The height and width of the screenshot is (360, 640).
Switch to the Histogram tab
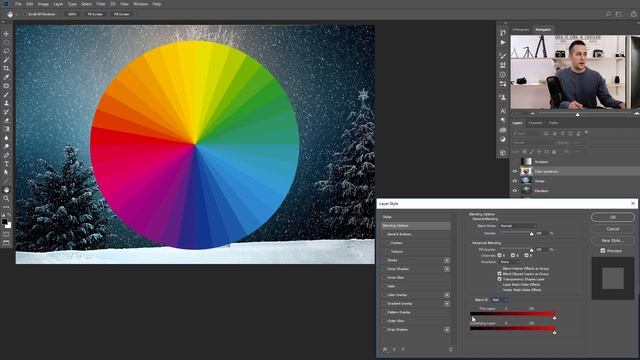(x=520, y=29)
